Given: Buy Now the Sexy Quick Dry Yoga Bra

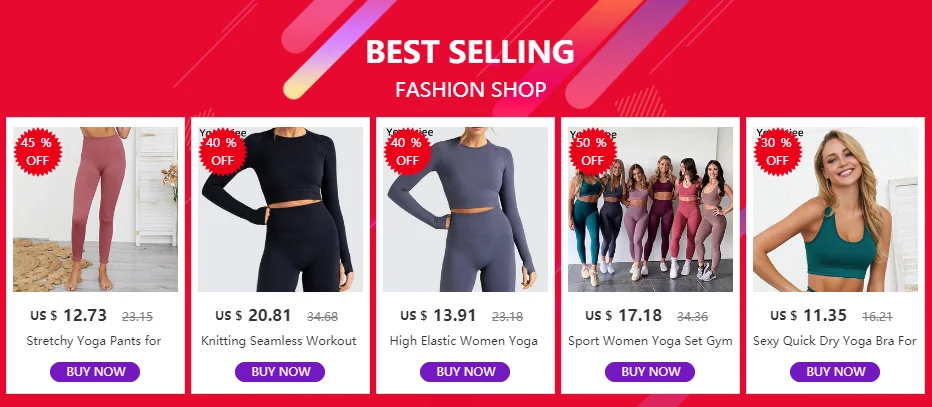Looking at the screenshot, I should point(835,372).
